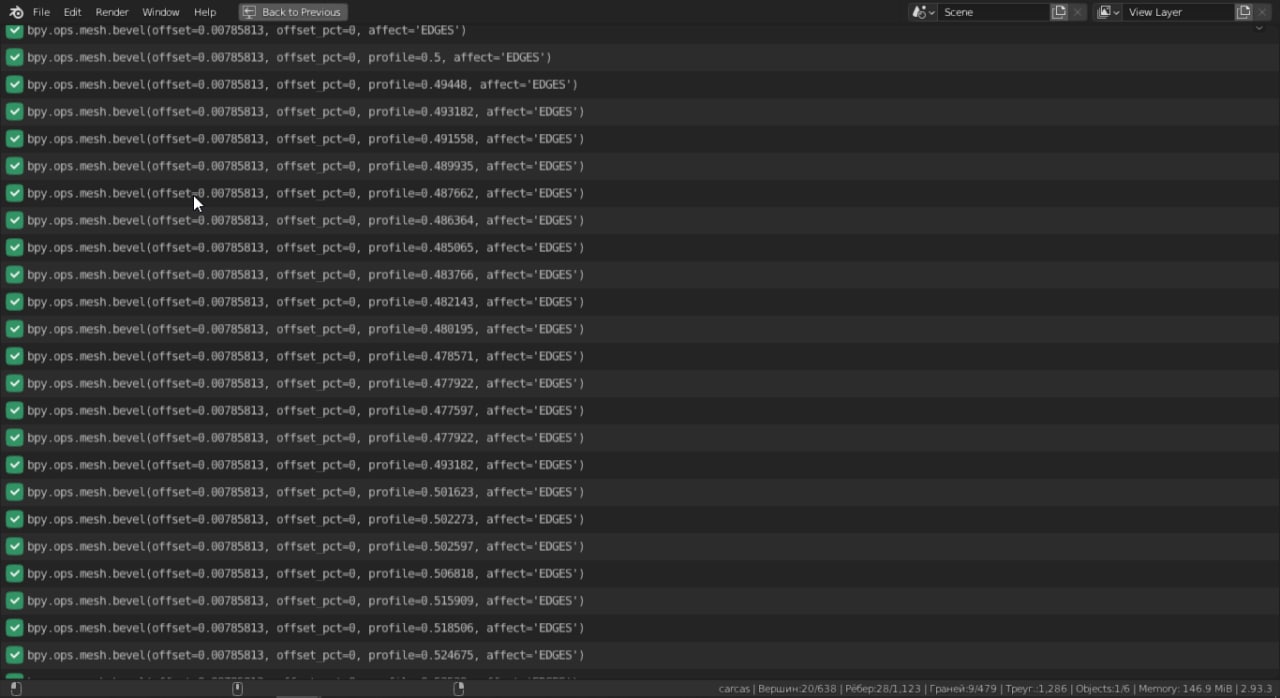Click the add View Layer icon
The width and height of the screenshot is (1280, 698).
pos(1244,12)
